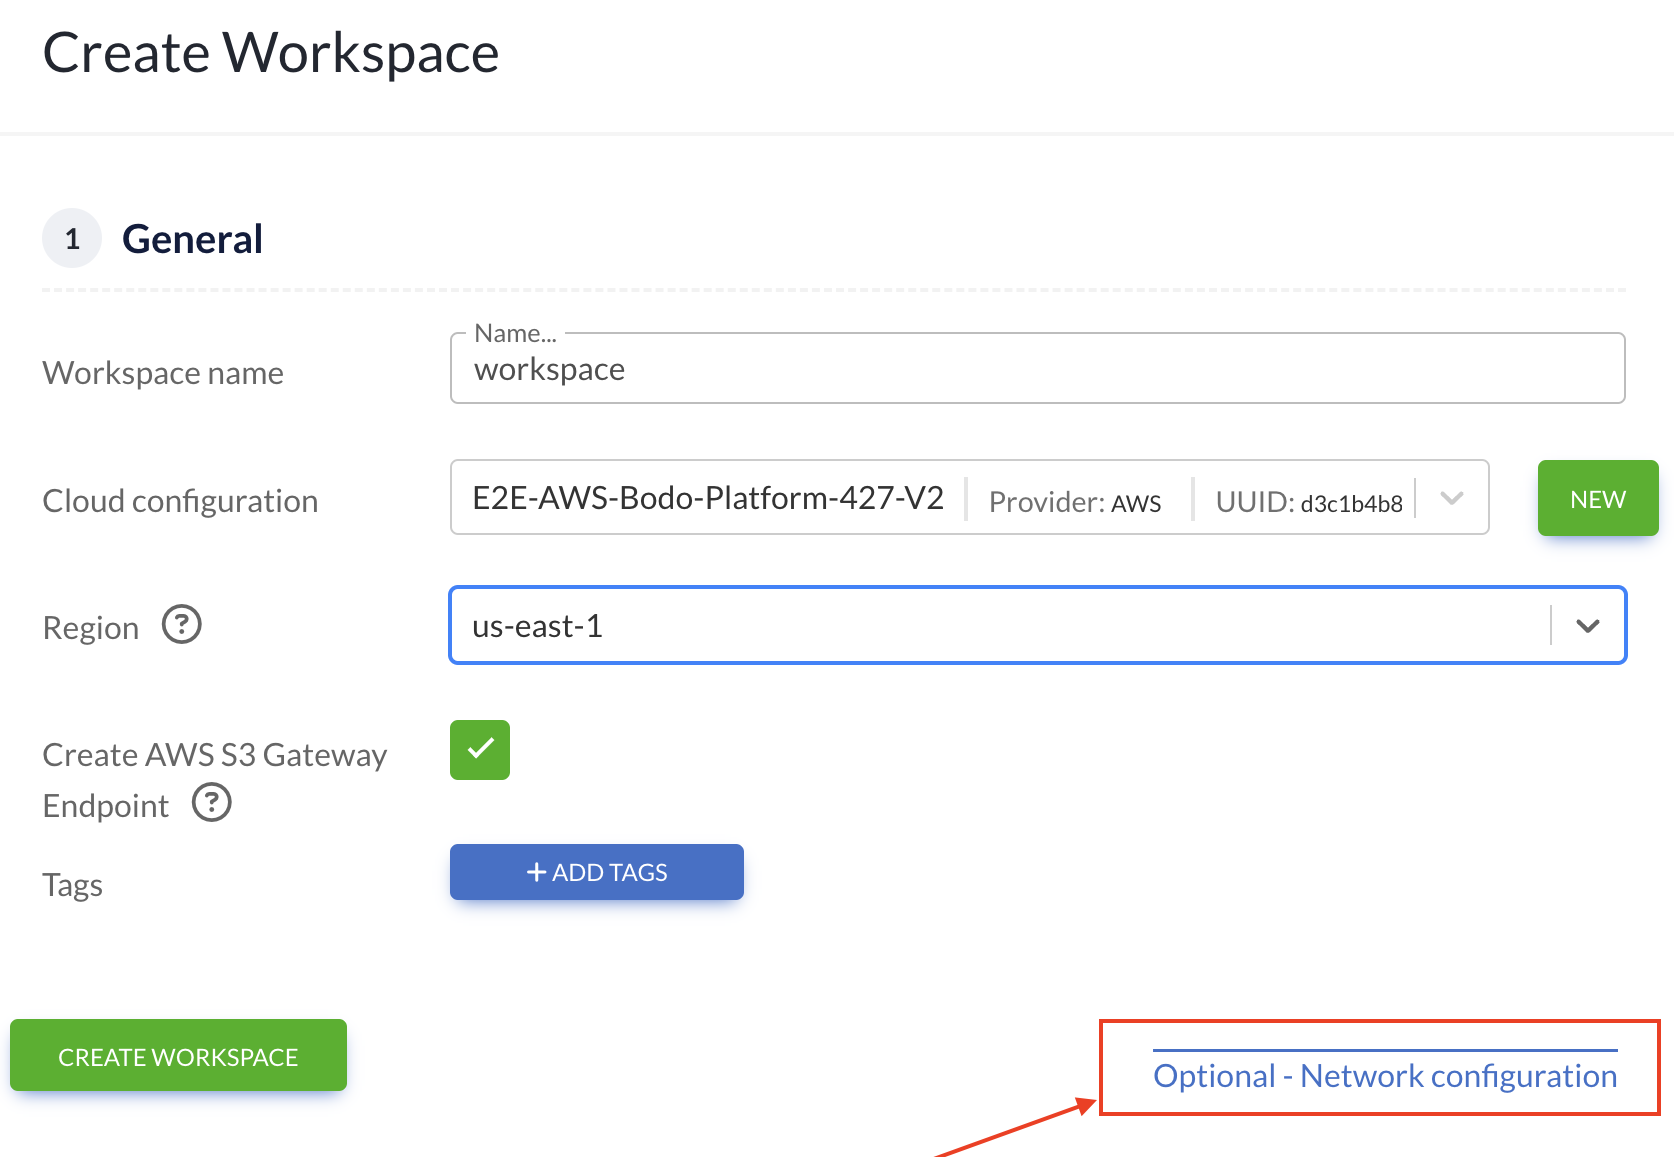Click the ADD TAGS button
The width and height of the screenshot is (1674, 1157).
(597, 872)
